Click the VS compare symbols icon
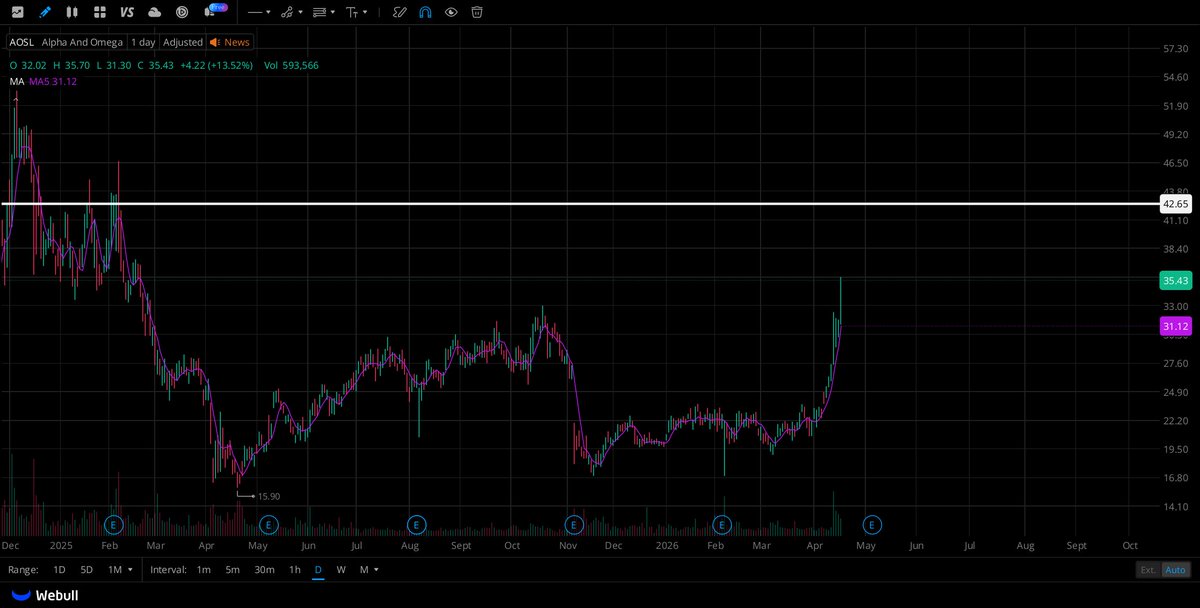 [x=126, y=12]
